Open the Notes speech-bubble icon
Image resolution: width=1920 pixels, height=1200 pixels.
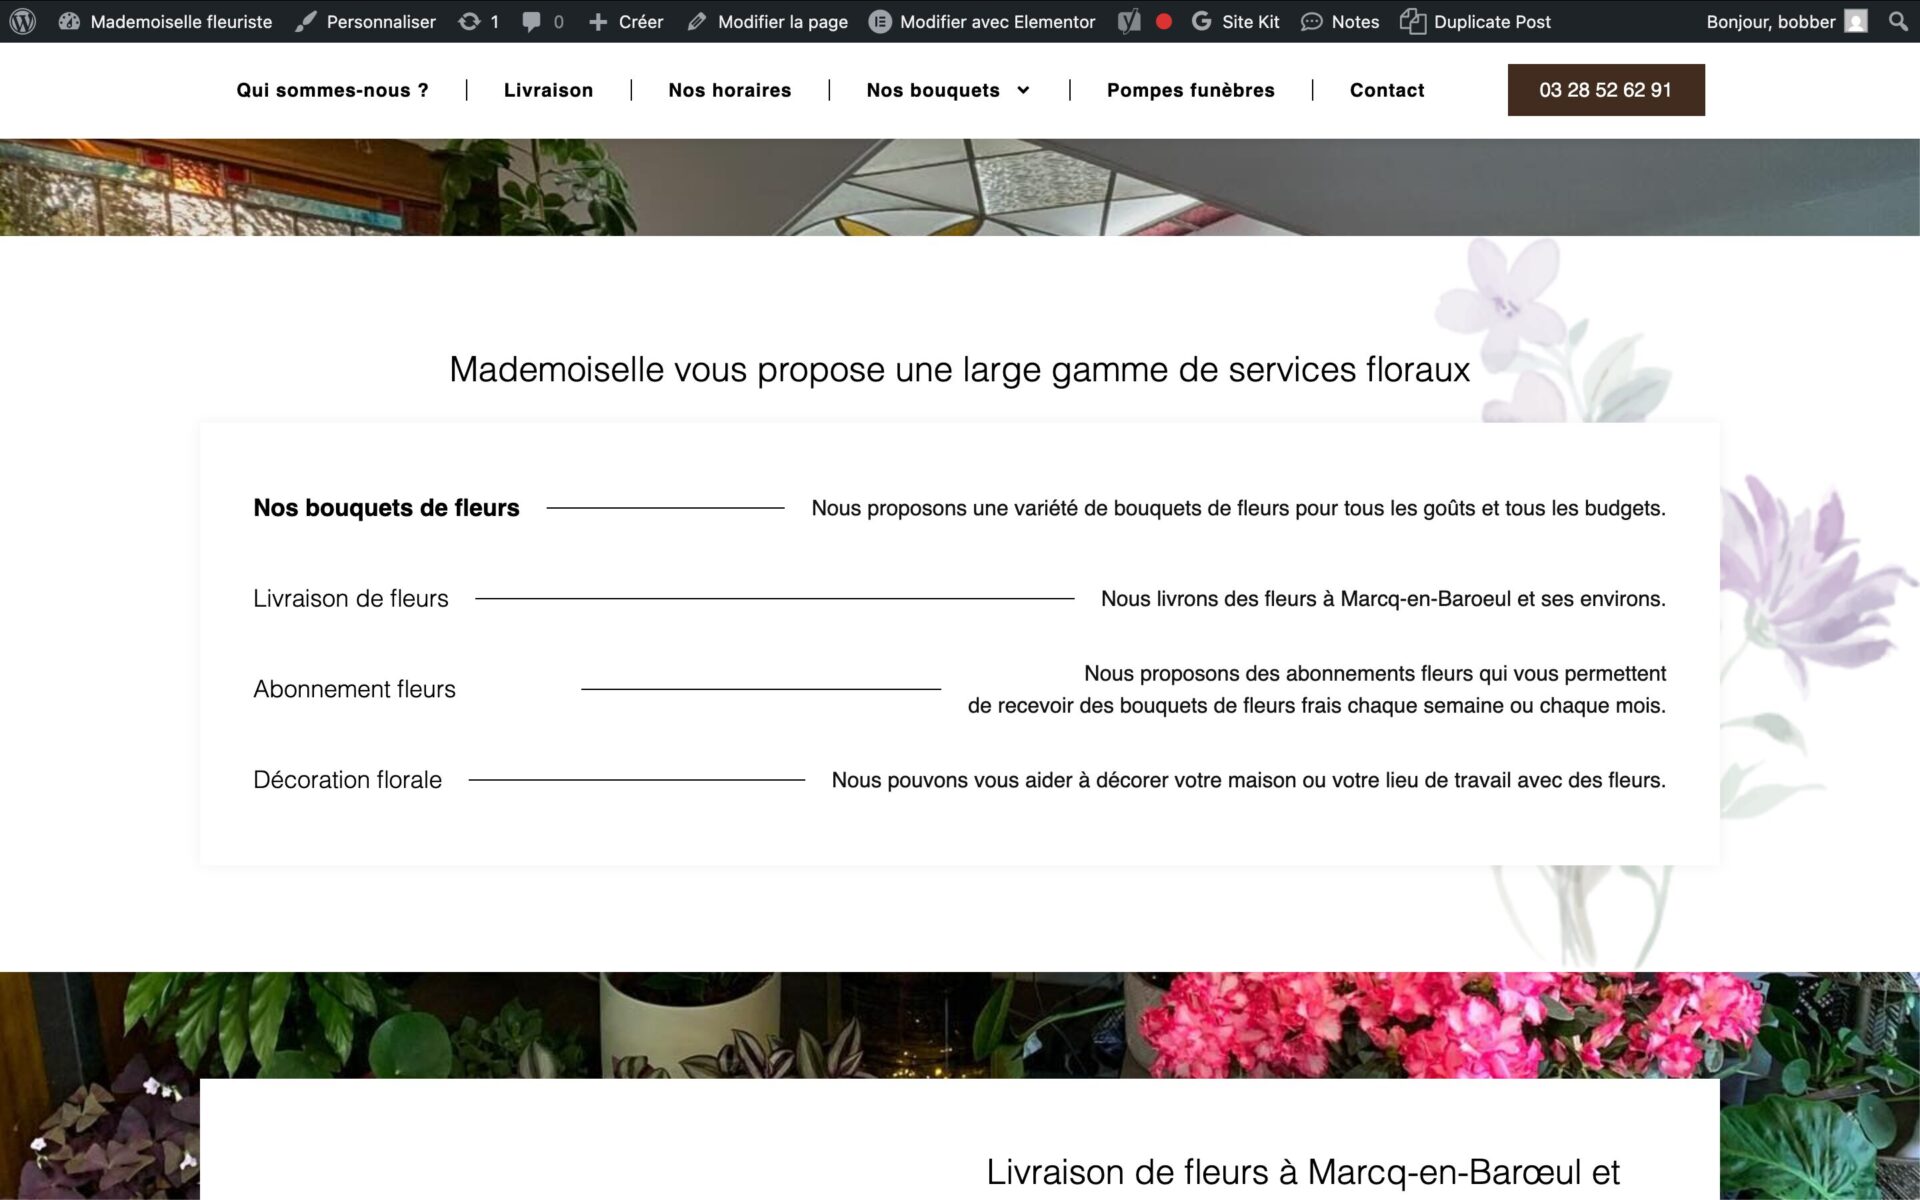1311,21
